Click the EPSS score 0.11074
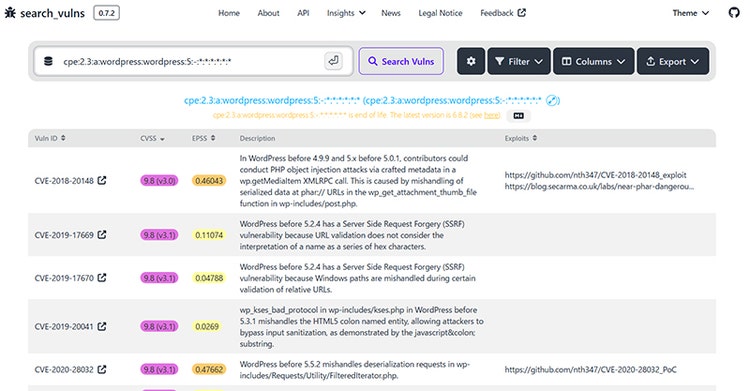 click(x=209, y=235)
